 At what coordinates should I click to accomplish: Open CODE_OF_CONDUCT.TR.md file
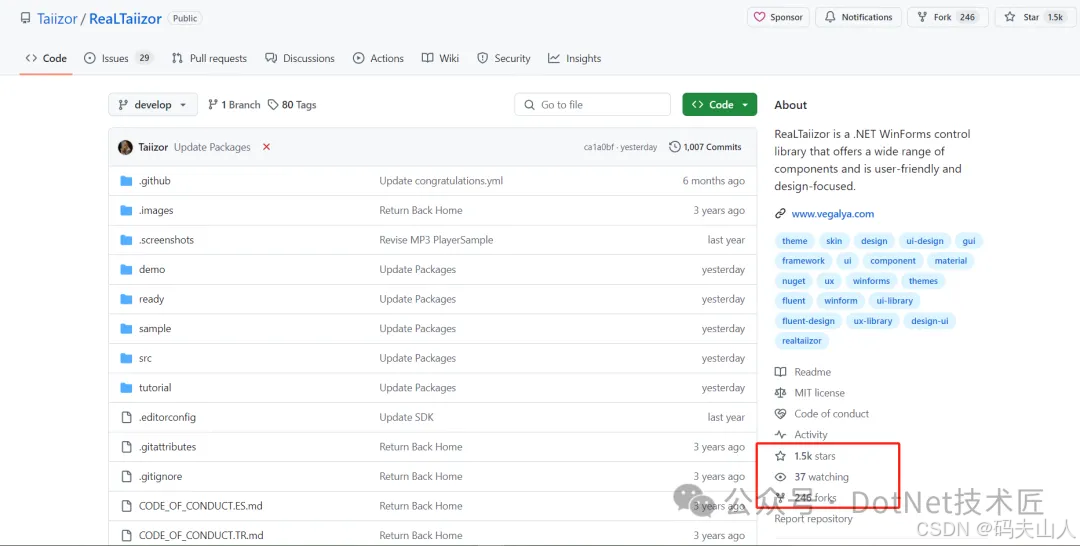click(x=200, y=536)
